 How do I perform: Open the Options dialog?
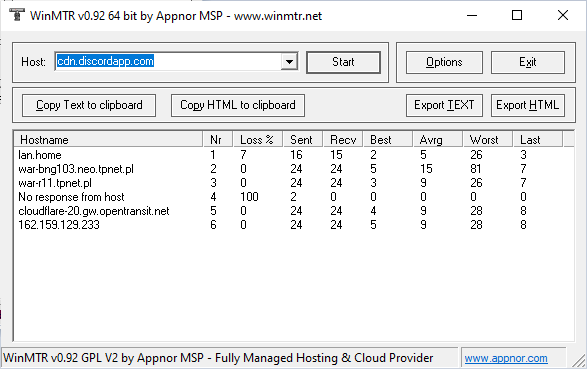point(444,62)
